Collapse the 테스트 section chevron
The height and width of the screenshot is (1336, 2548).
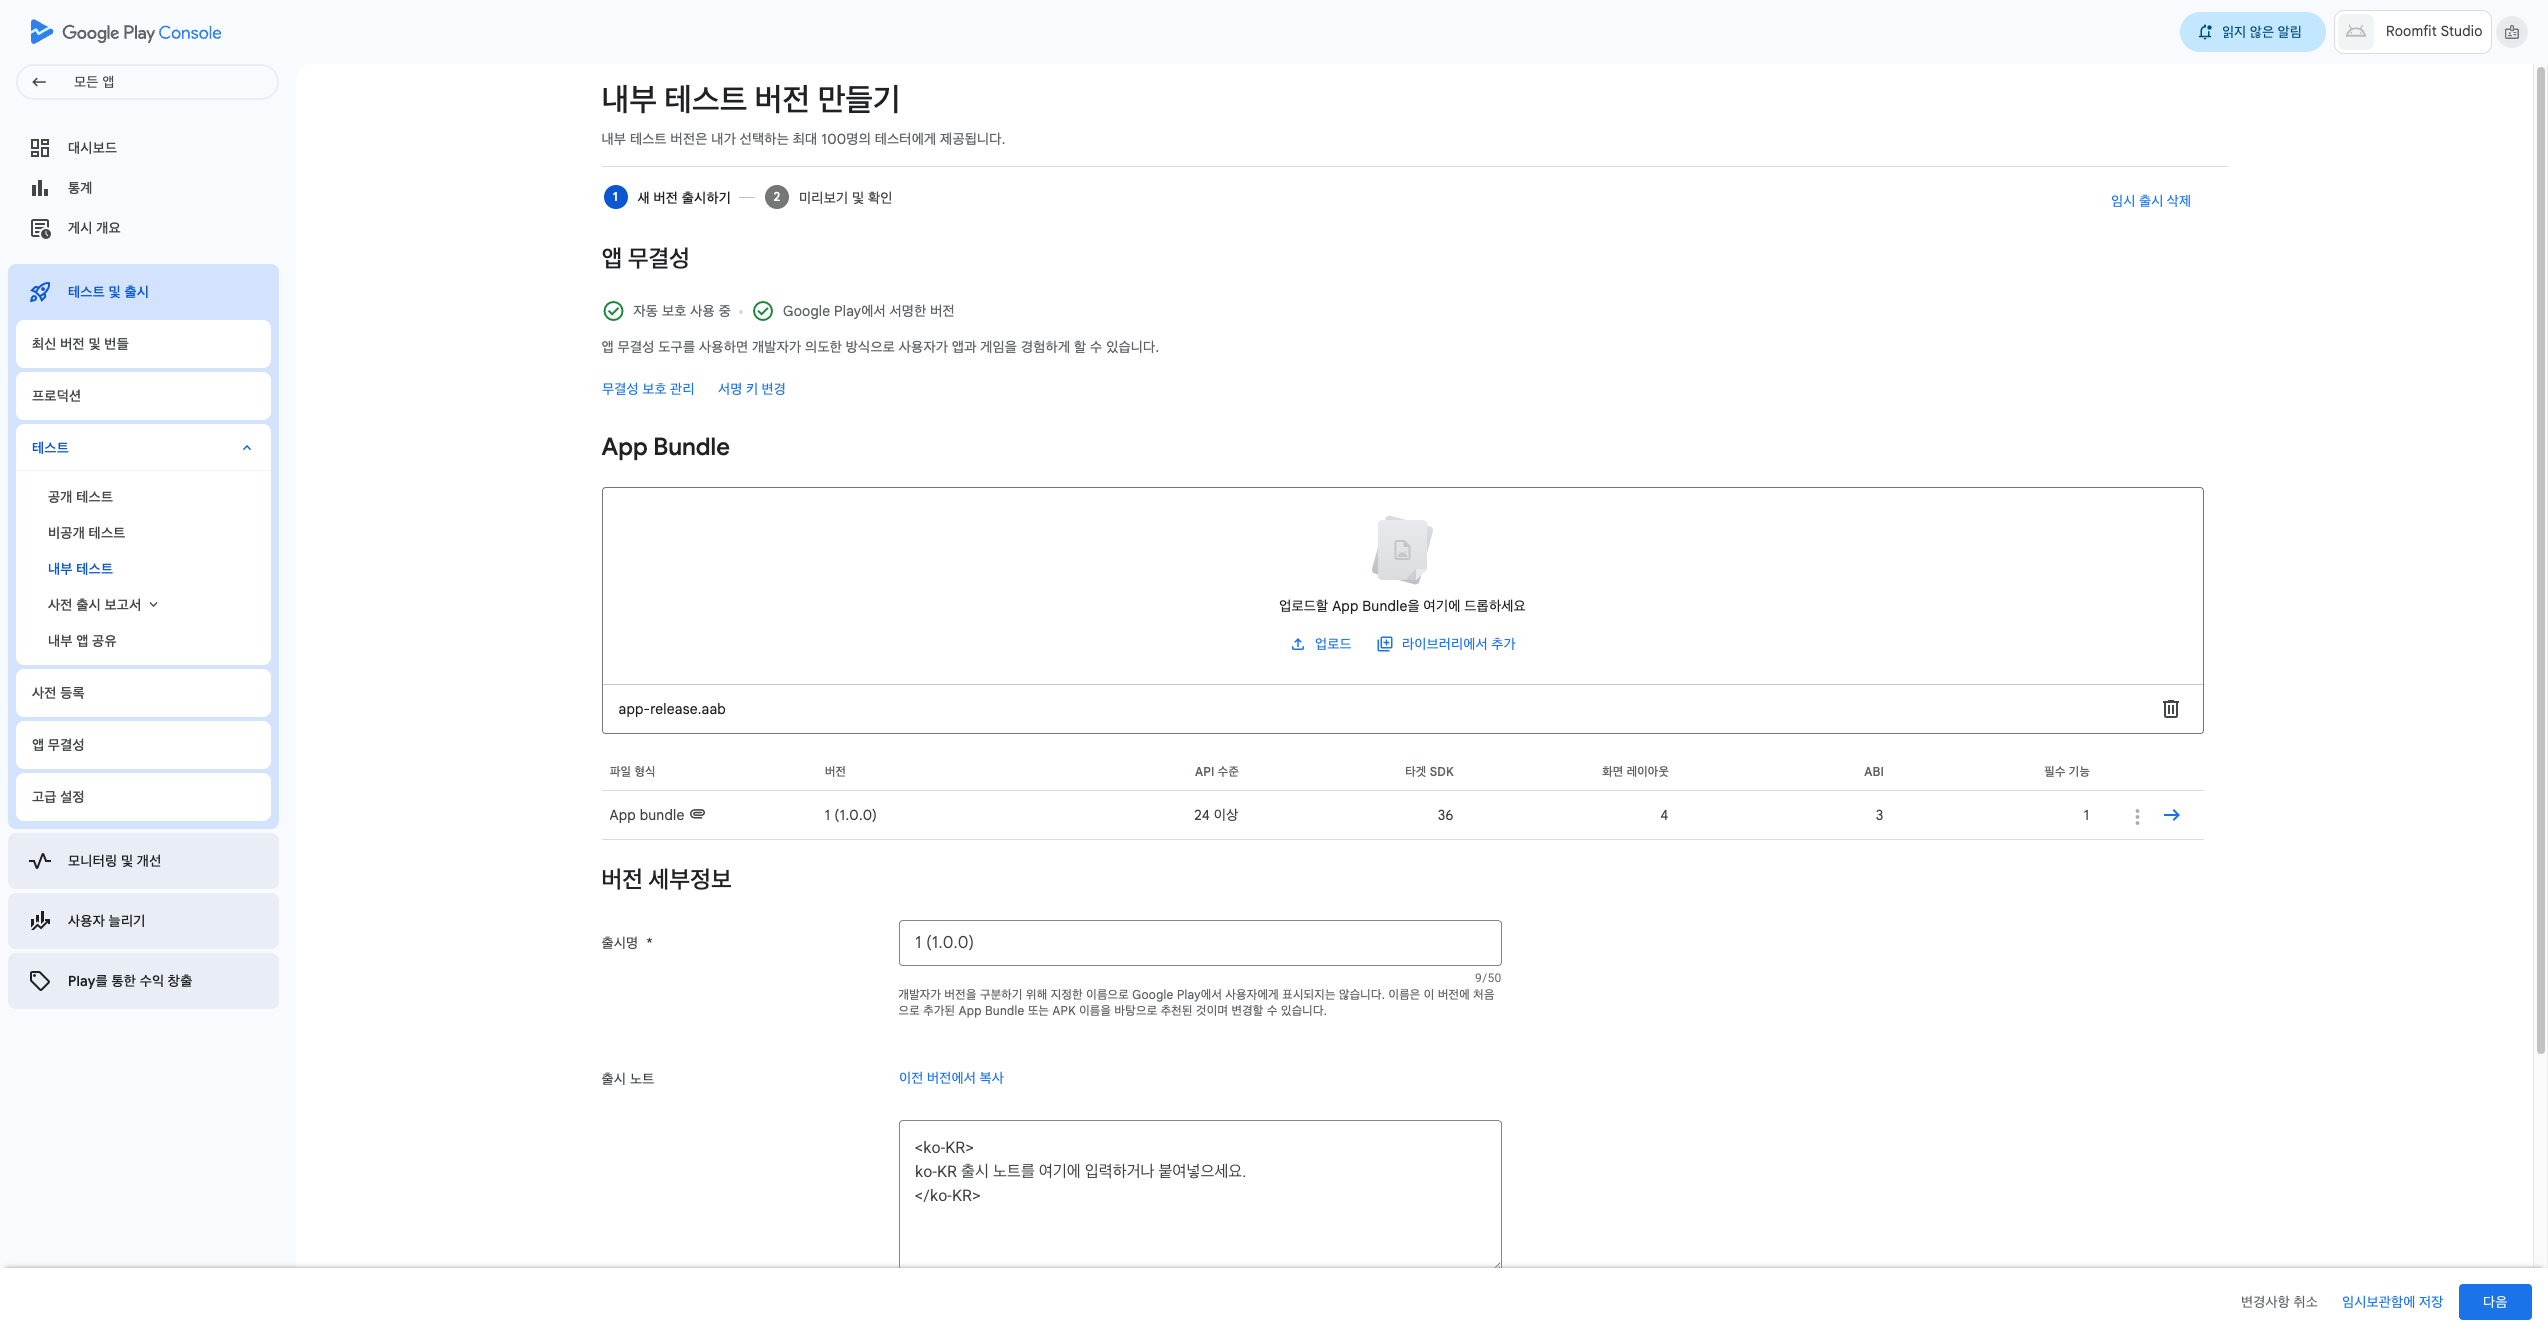tap(247, 448)
